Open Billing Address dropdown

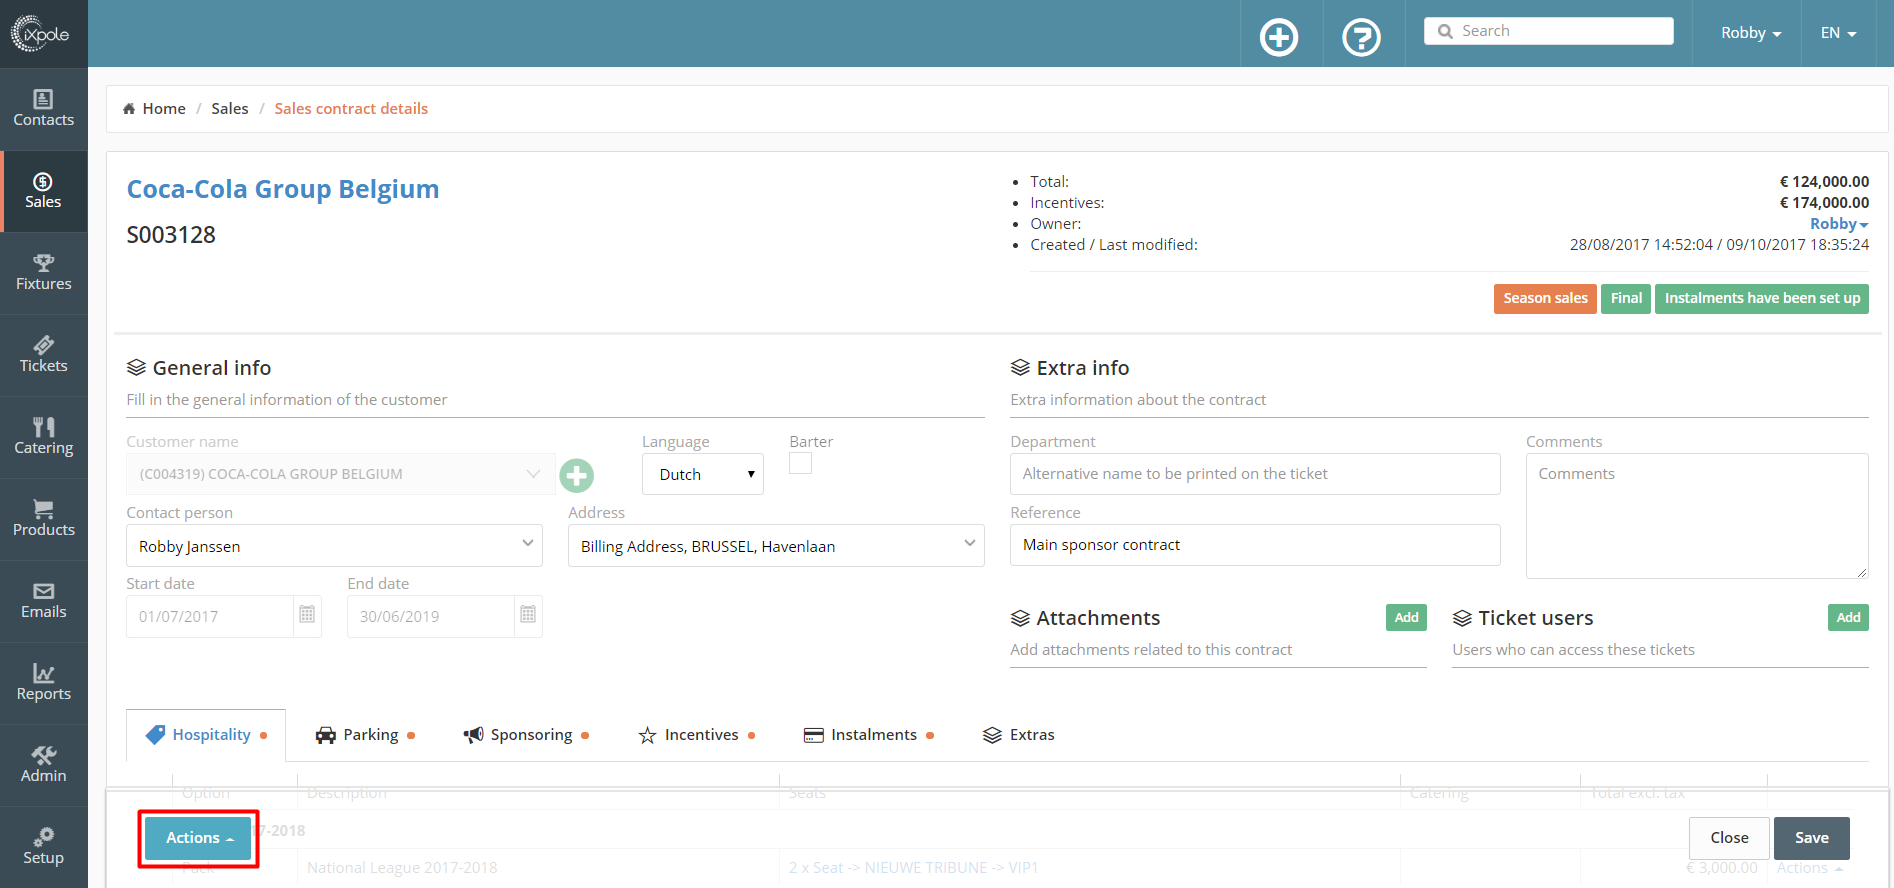[x=776, y=546]
